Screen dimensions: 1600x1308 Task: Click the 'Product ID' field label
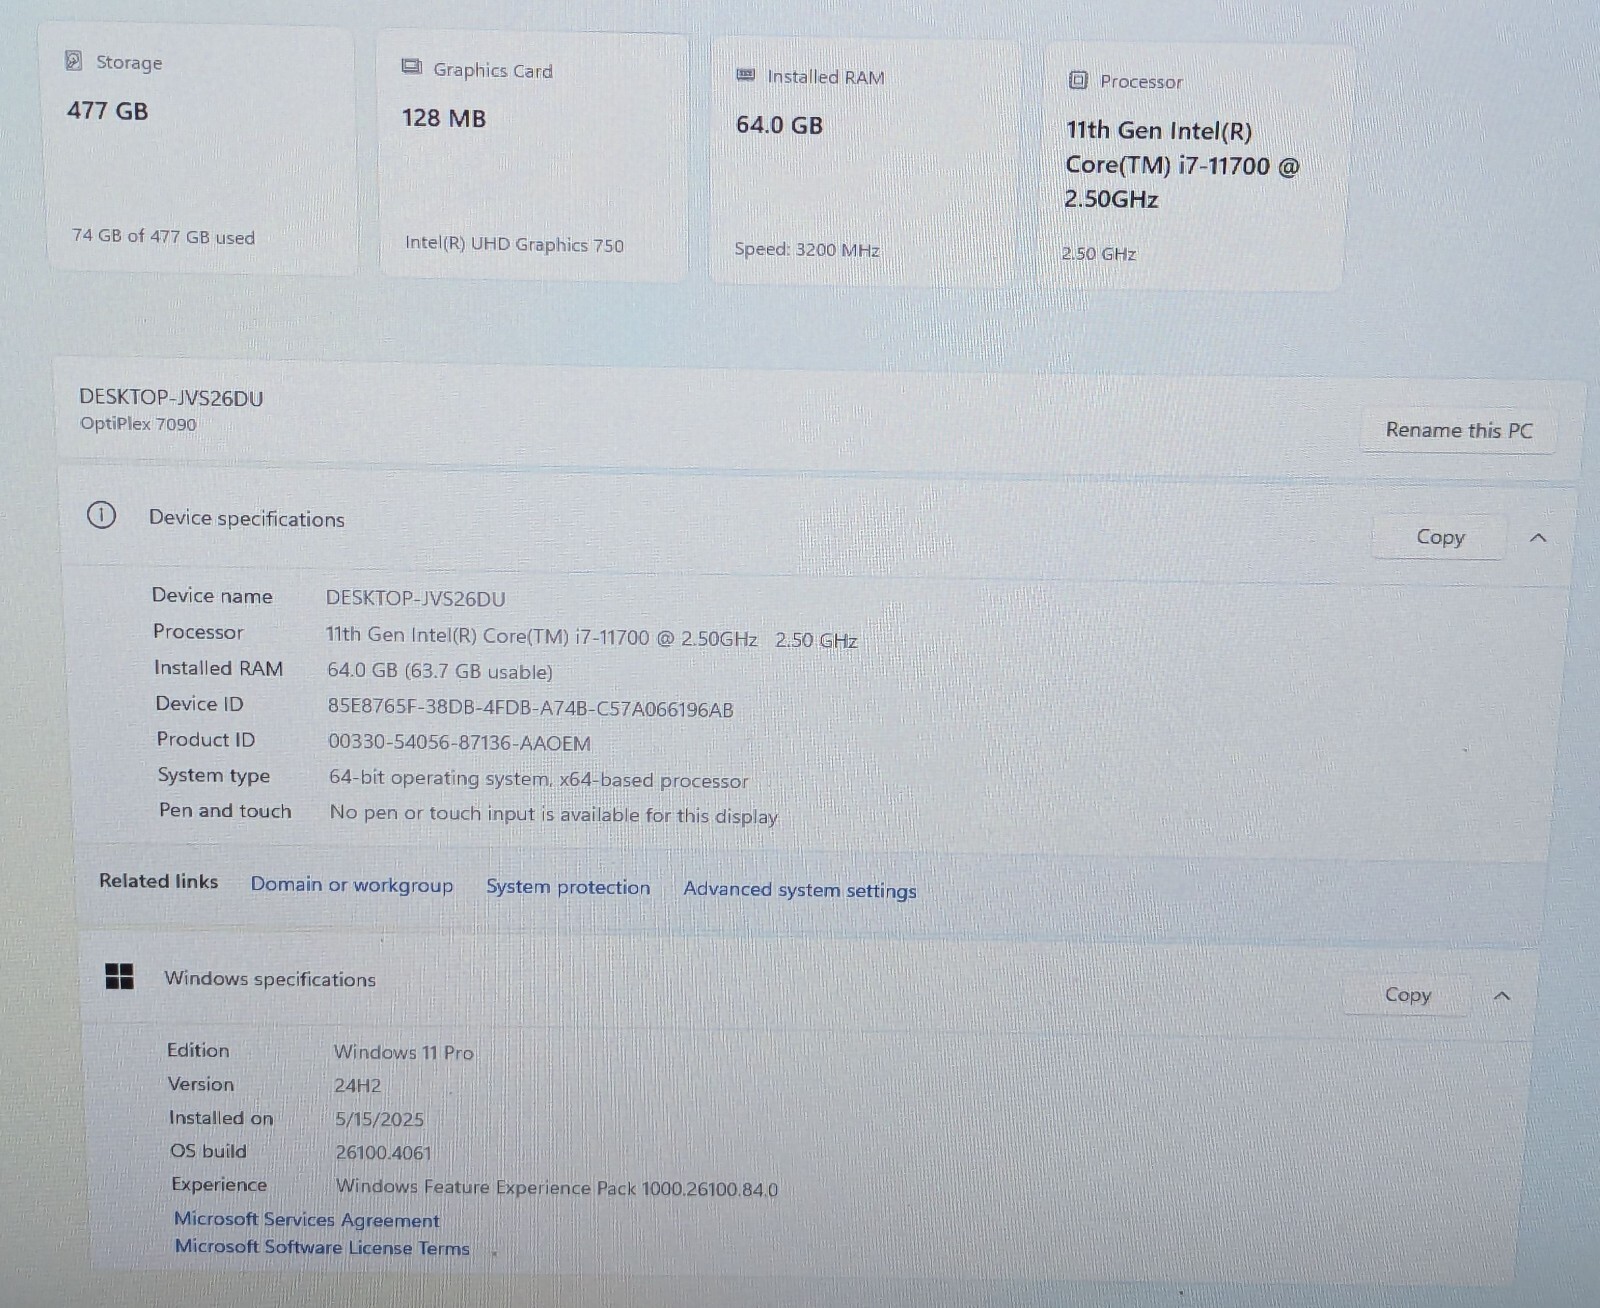coord(206,740)
